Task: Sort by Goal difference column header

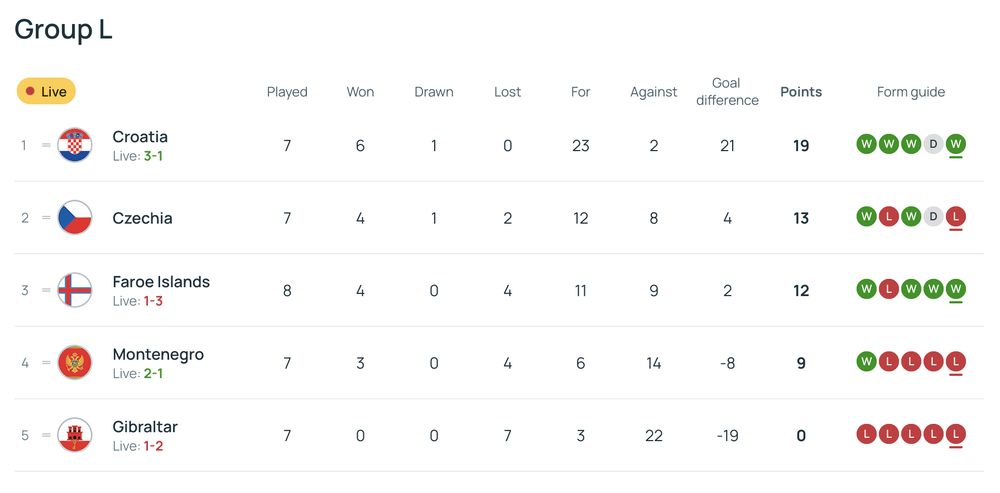Action: (727, 92)
